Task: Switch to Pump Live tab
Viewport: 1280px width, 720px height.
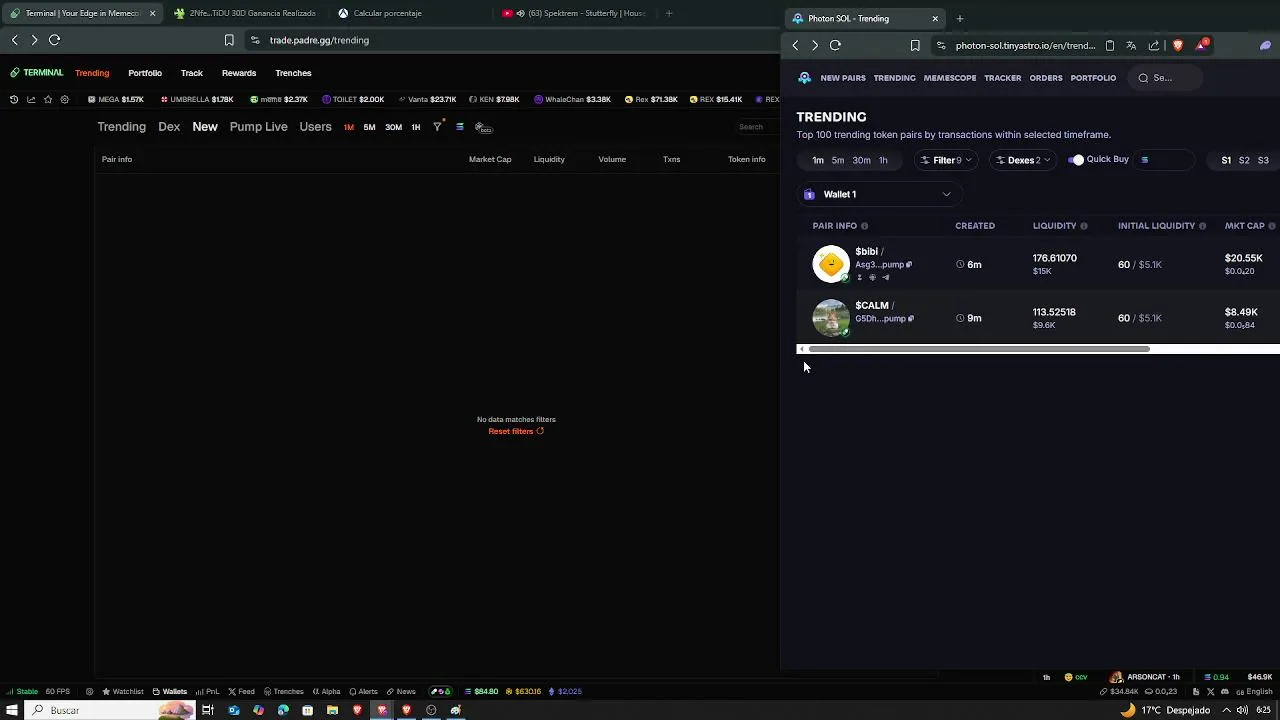Action: tap(258, 127)
